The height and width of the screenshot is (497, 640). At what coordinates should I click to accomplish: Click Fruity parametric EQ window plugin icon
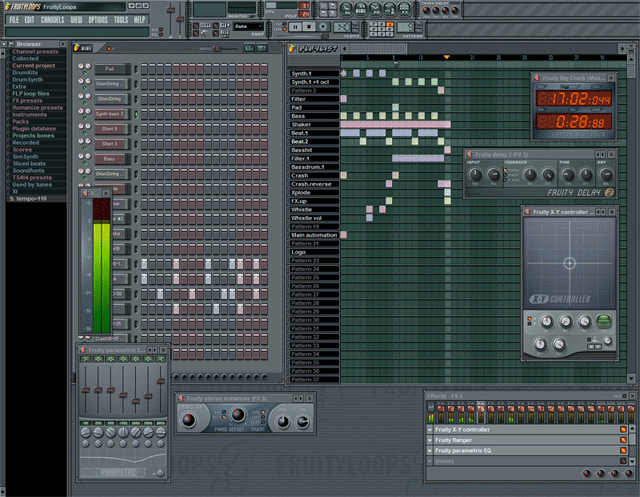coord(83,350)
